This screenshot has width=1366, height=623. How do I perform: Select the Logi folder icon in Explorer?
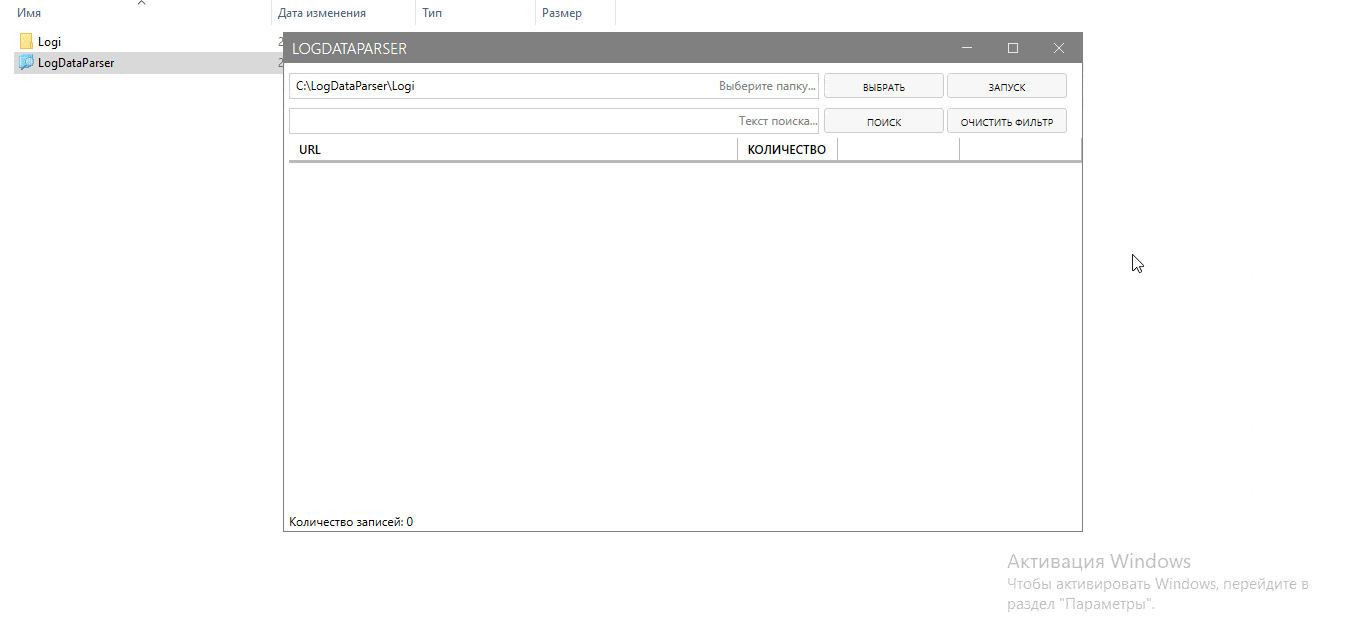(x=26, y=42)
